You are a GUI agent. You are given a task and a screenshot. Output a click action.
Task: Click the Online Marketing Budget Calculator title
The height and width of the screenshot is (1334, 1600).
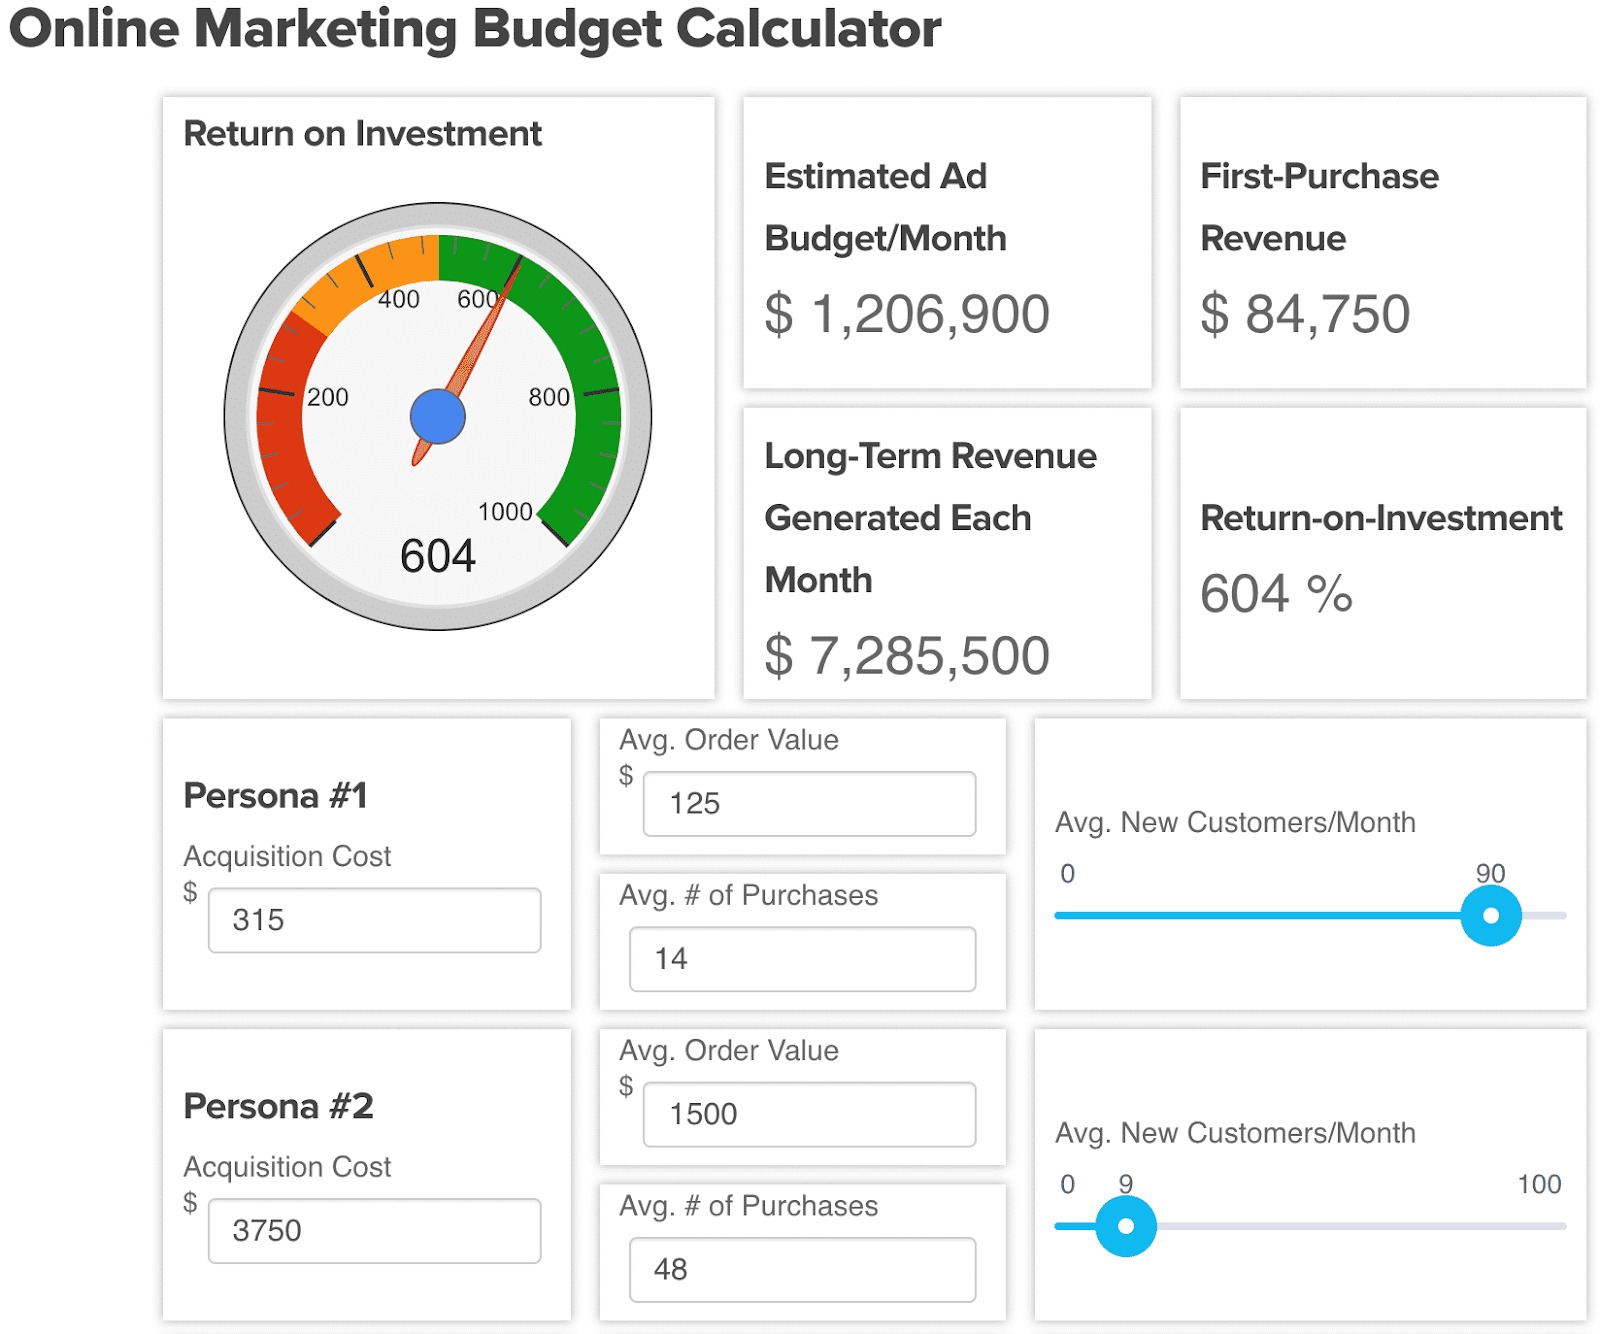point(475,28)
